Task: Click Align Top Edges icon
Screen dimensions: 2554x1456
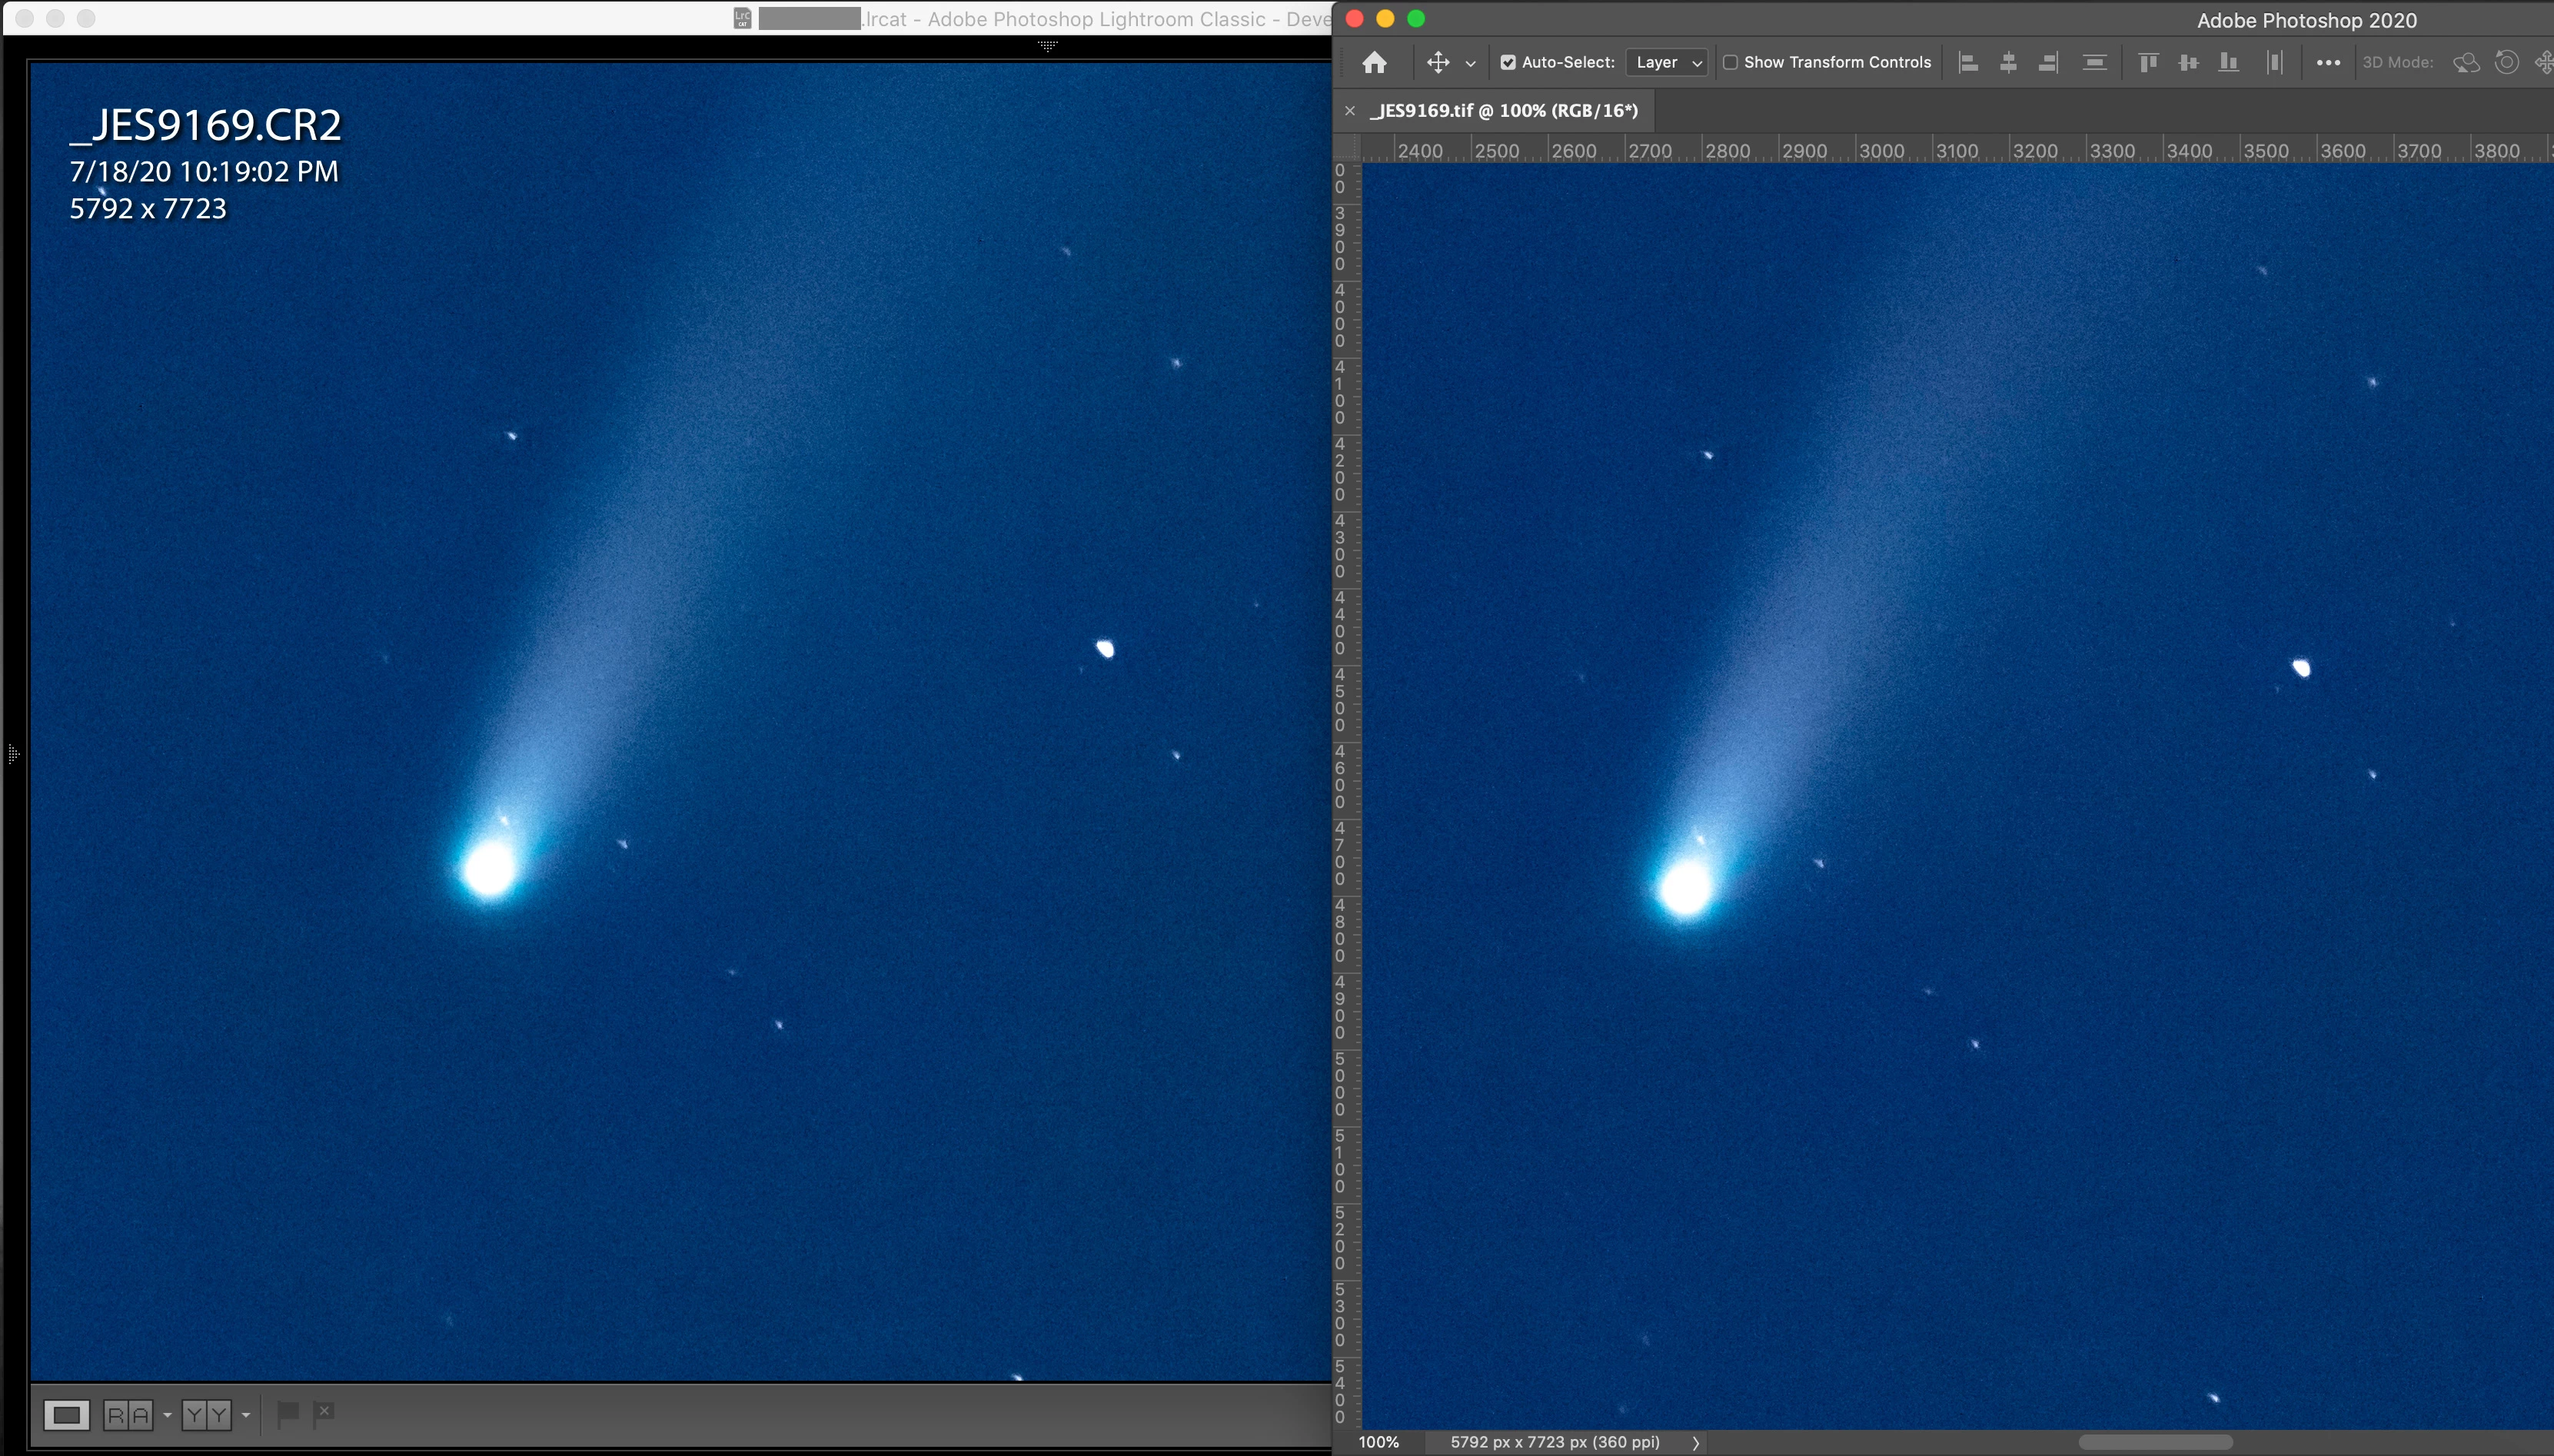Action: 2147,63
